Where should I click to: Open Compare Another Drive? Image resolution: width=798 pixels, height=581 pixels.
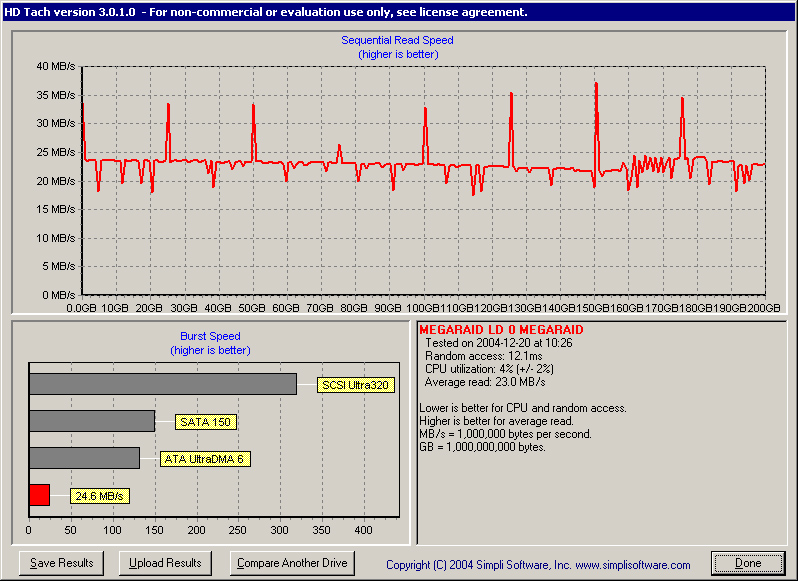[292, 563]
